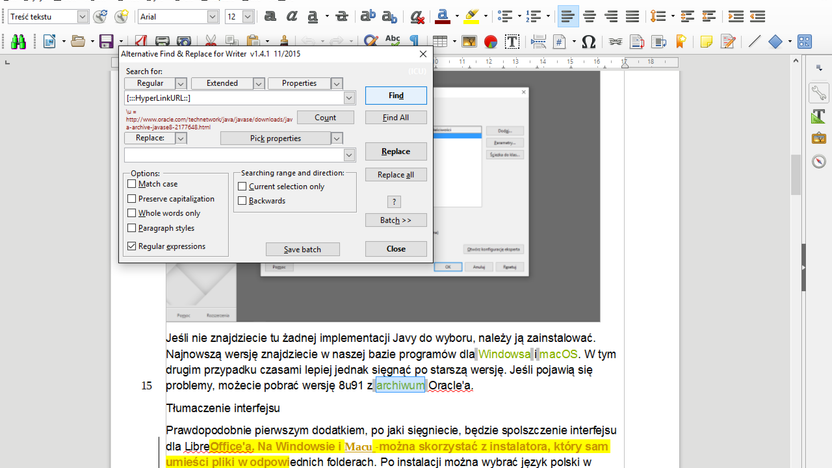Enable Paragraph styles option
The width and height of the screenshot is (832, 468).
(x=132, y=228)
